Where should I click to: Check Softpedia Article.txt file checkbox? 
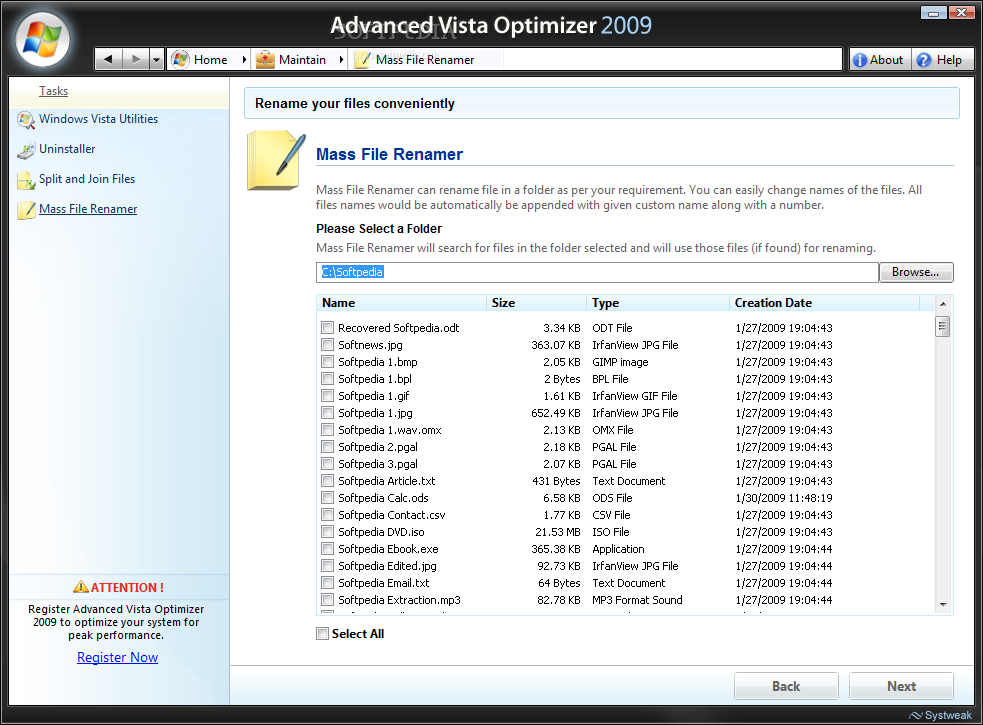point(327,480)
